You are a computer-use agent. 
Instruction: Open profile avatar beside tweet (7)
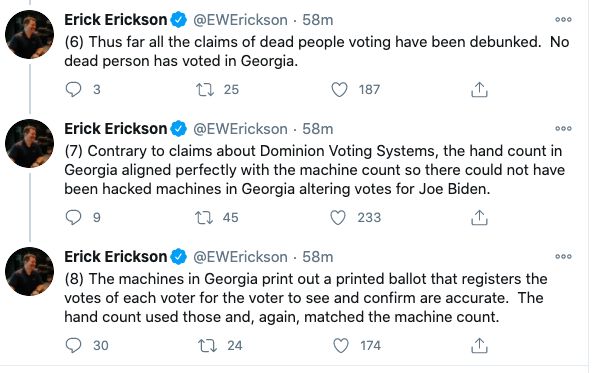(x=29, y=144)
